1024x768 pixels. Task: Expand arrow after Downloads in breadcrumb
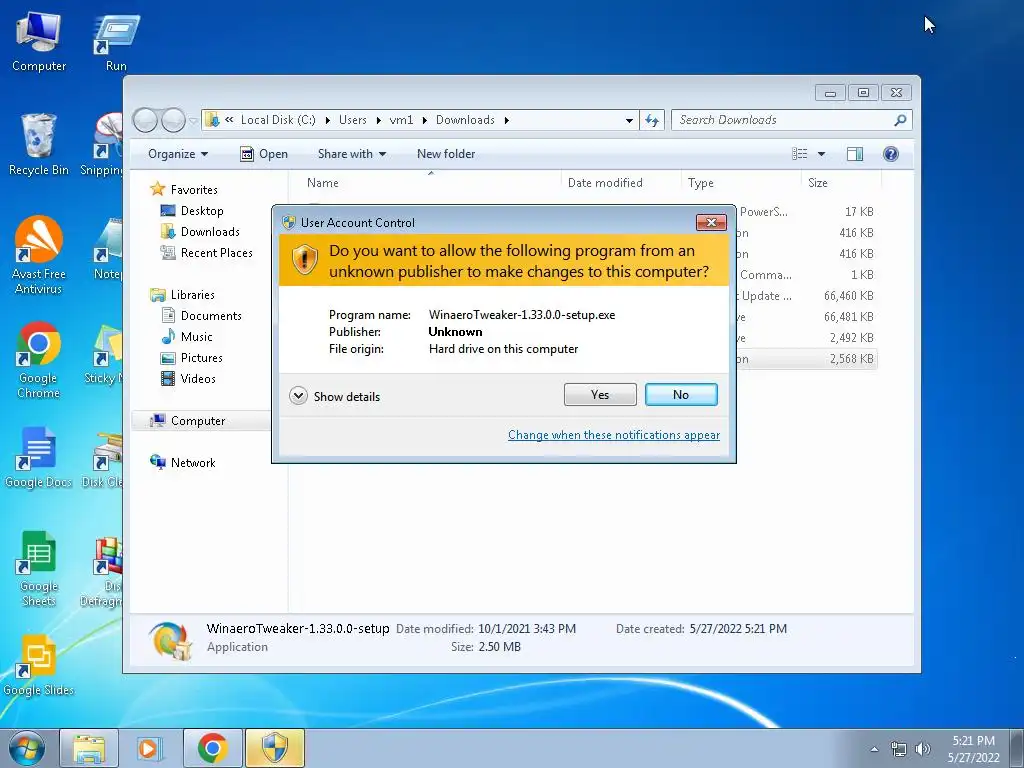(x=507, y=120)
